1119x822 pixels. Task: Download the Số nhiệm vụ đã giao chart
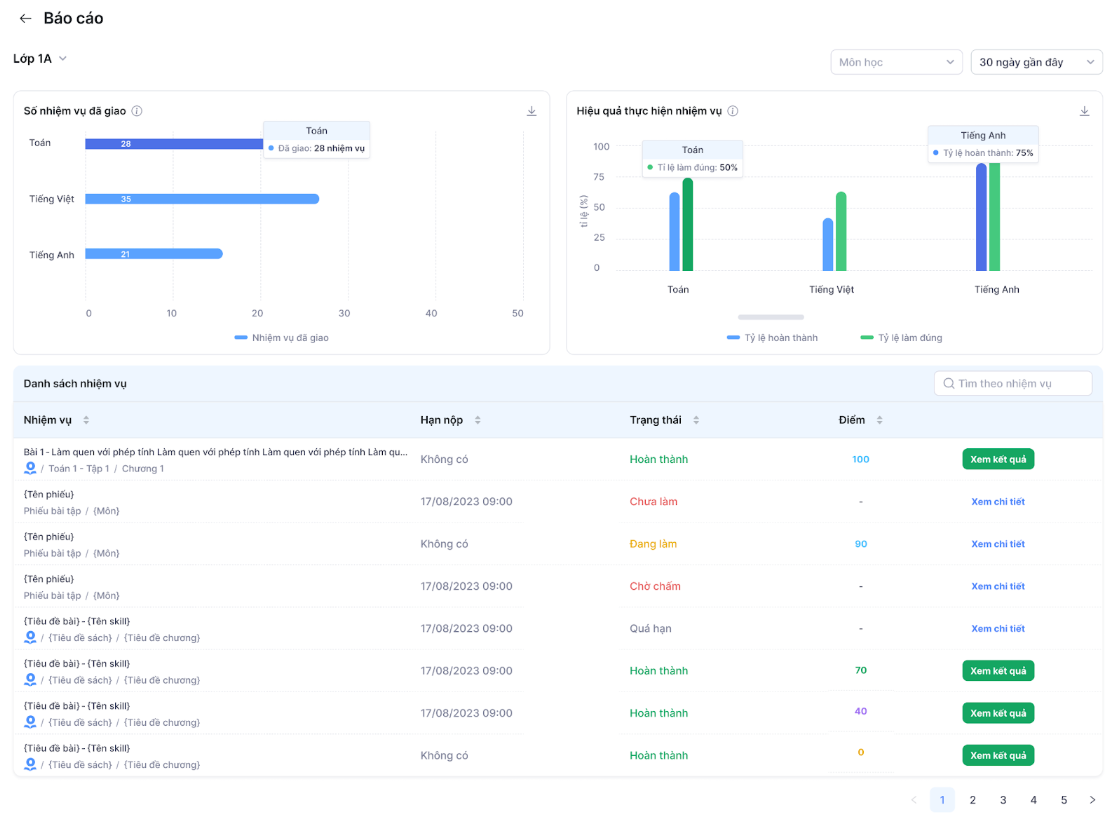tap(532, 111)
